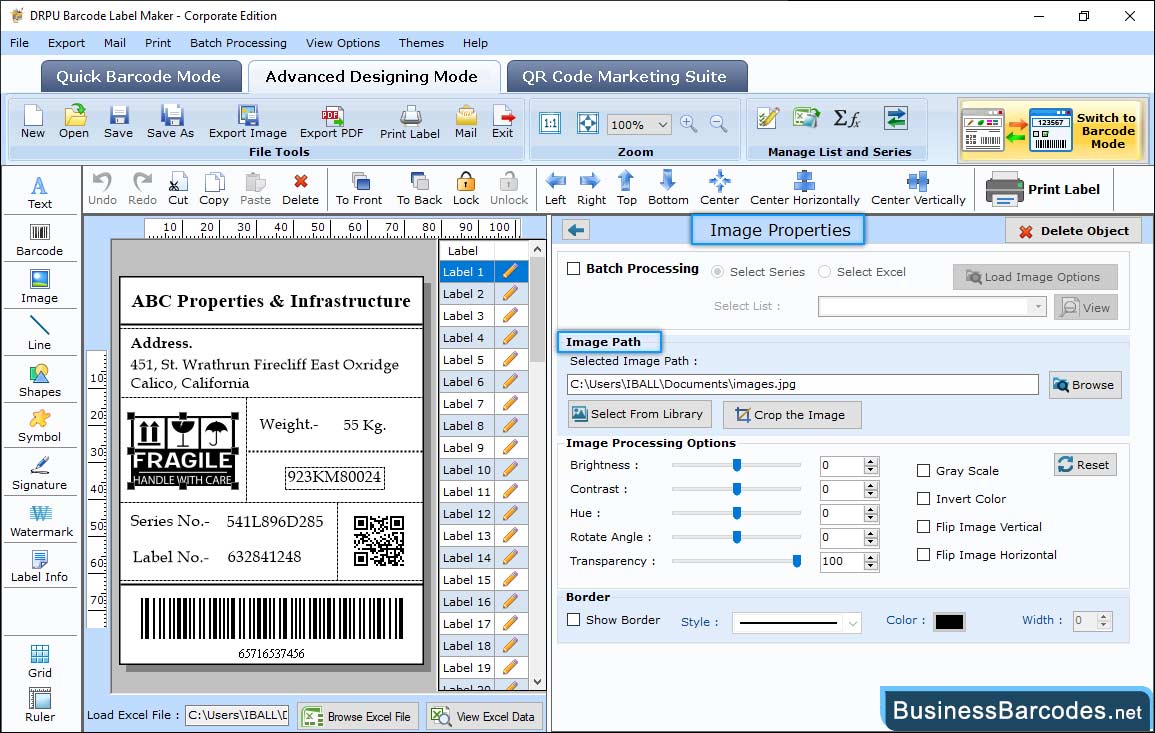This screenshot has height=733, width=1155.
Task: Reset image processing options
Action: pyautogui.click(x=1084, y=465)
